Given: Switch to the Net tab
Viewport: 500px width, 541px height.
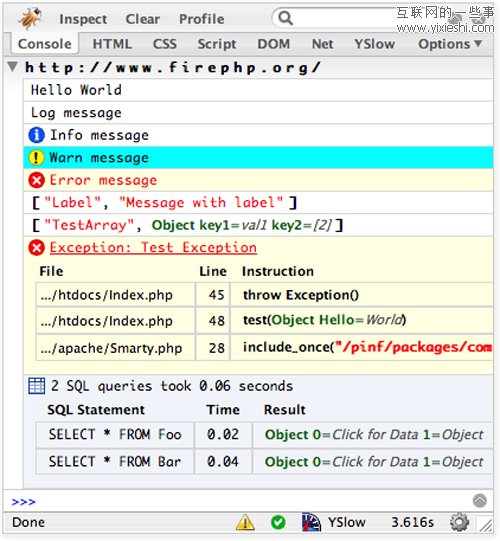Looking at the screenshot, I should [323, 44].
